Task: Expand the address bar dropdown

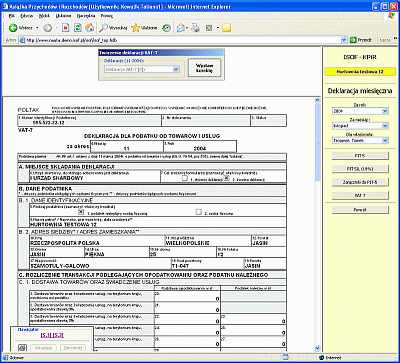Action: coord(344,40)
